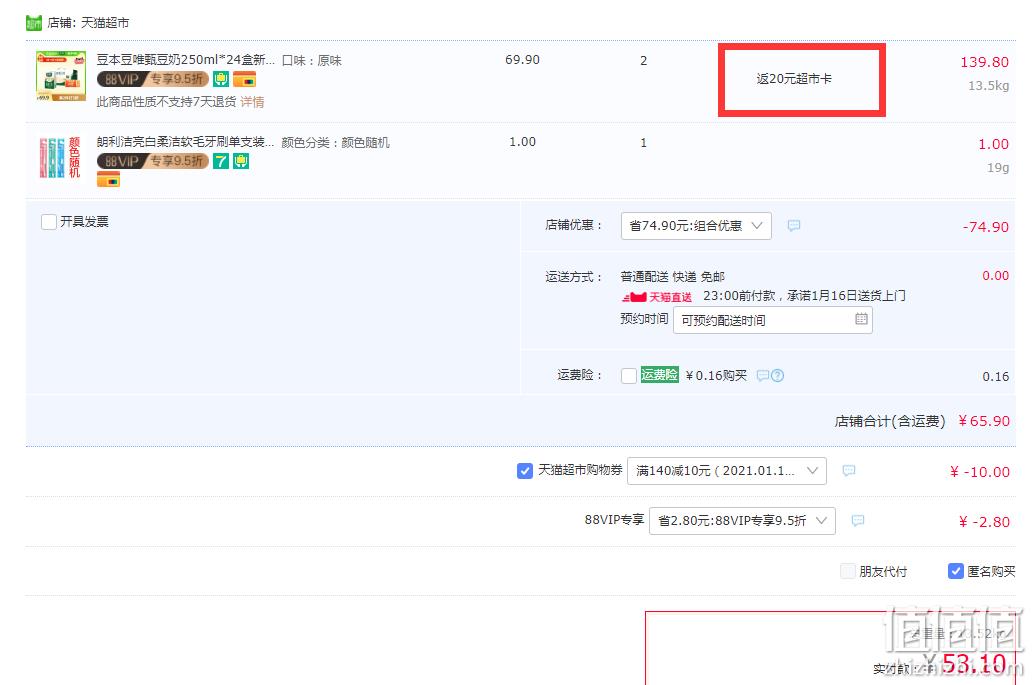Click the green 运费险 badge

[659, 375]
